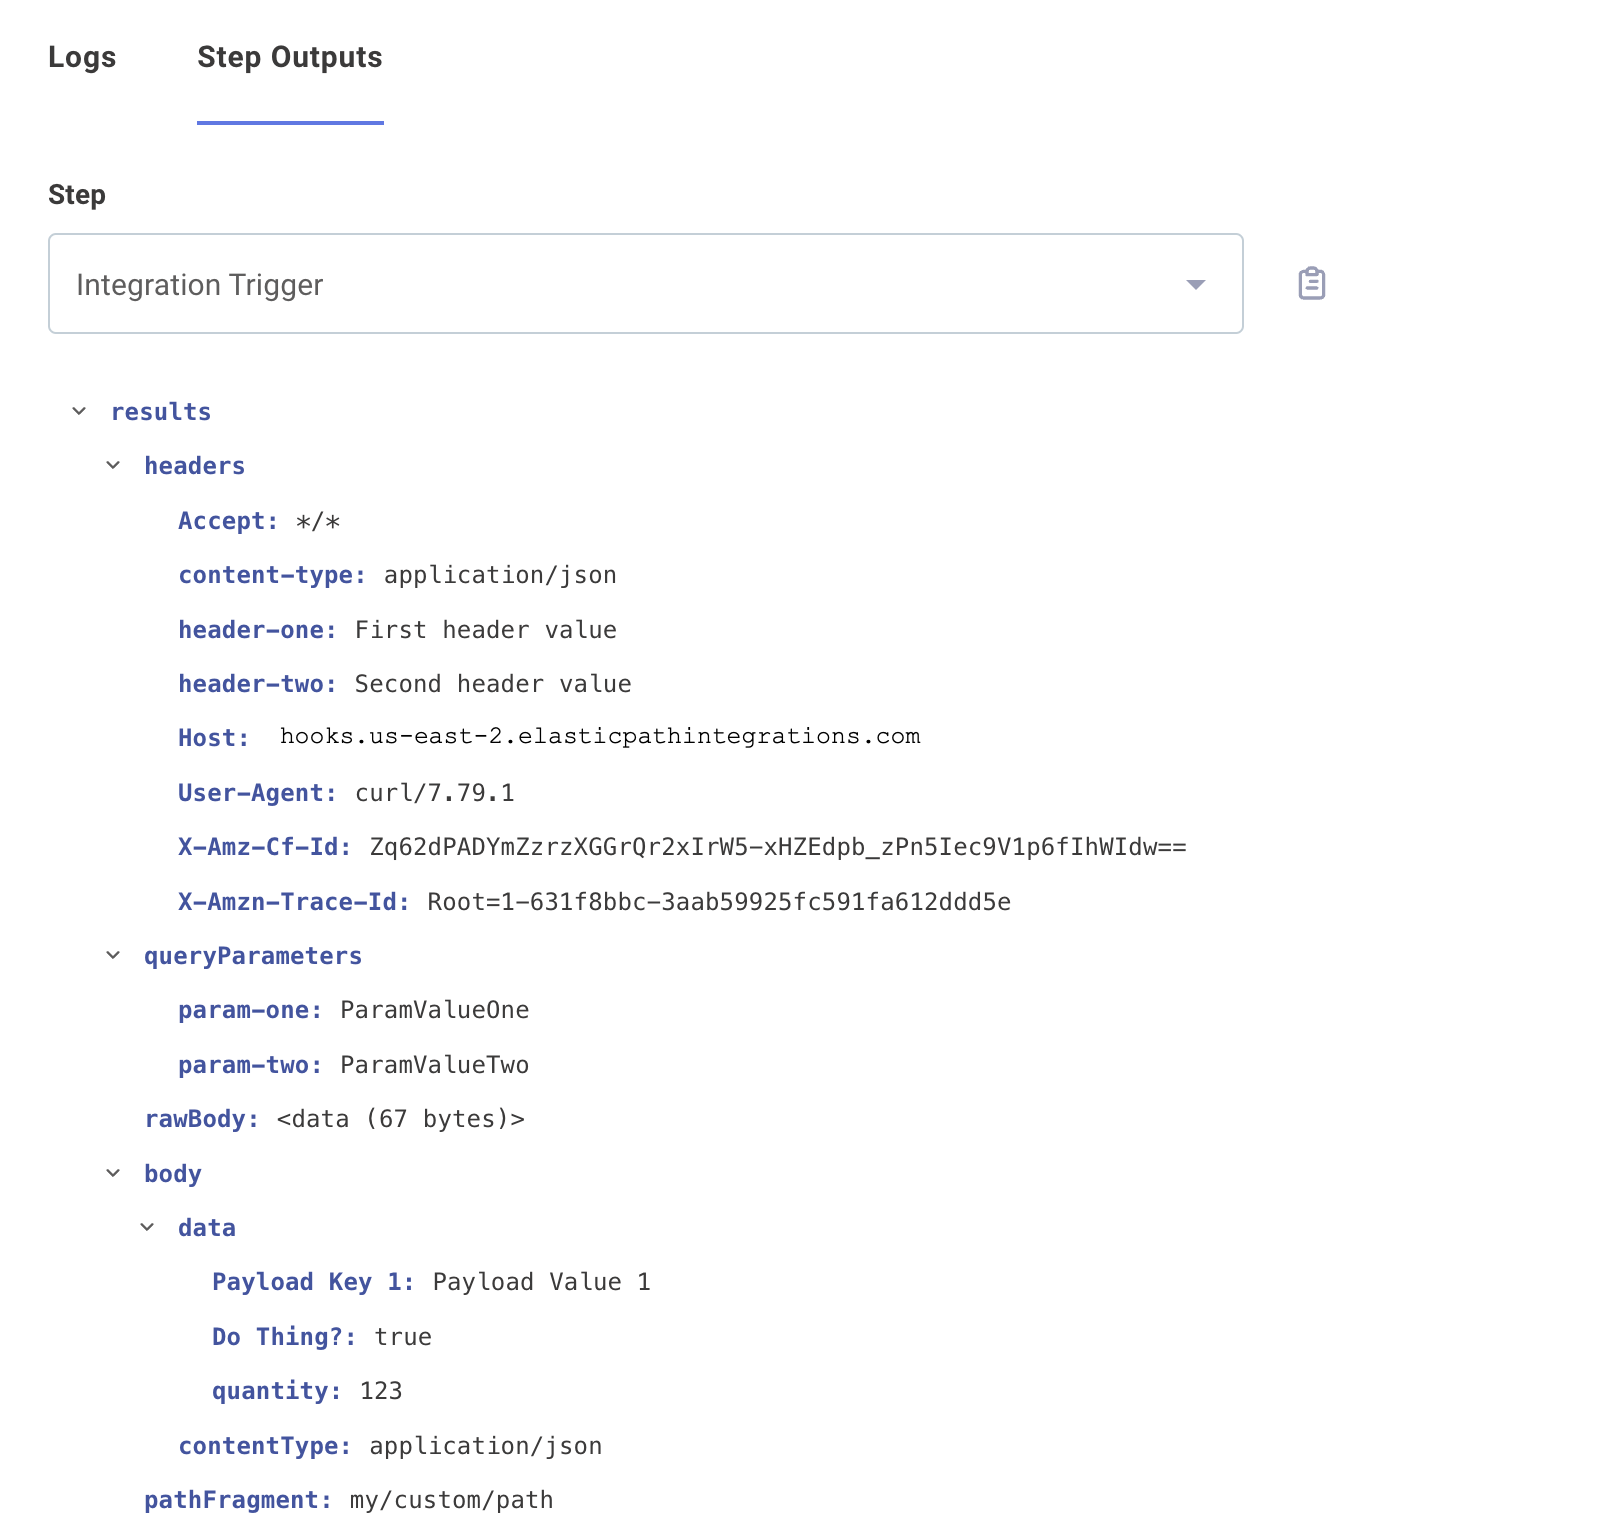1608x1522 pixels.
Task: Click the 'true' value
Action: 403,1337
